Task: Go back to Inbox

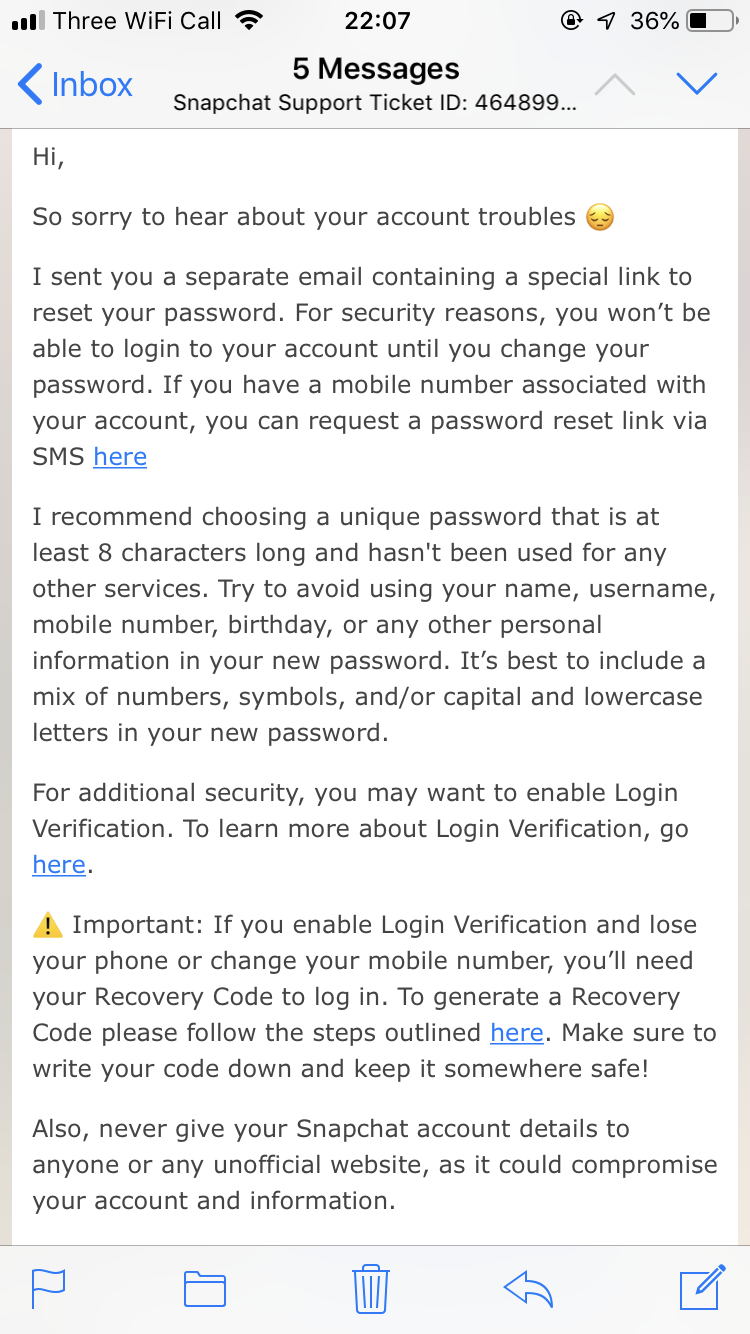Action: 75,85
